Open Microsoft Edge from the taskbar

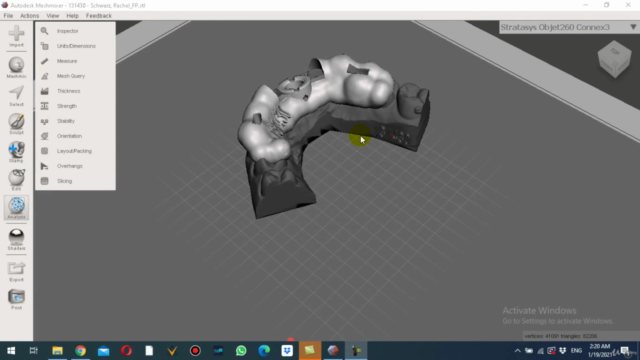(264, 351)
